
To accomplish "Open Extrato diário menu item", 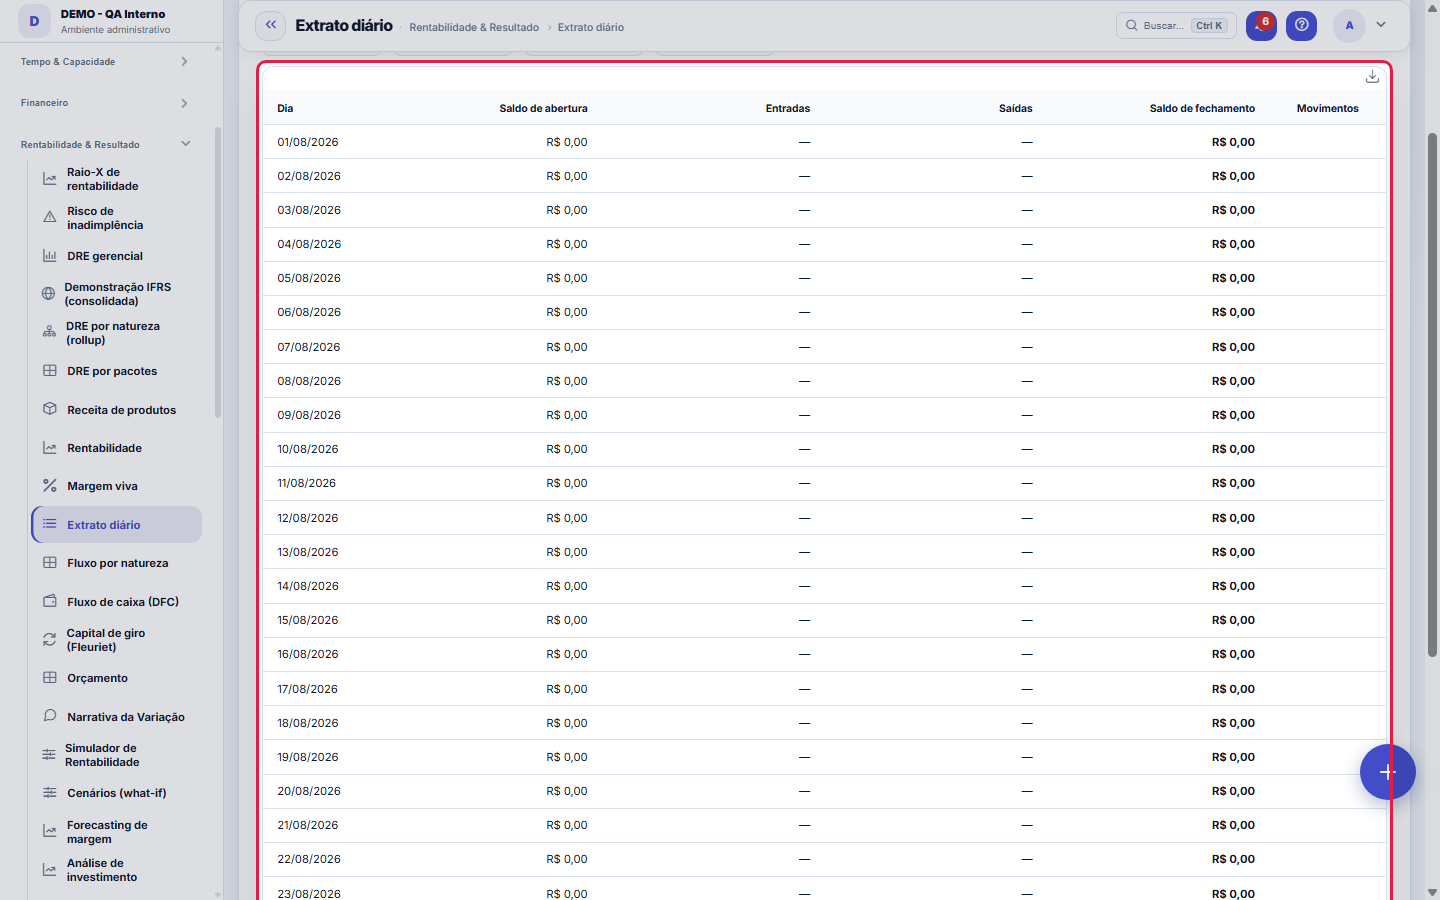I will 117,525.
